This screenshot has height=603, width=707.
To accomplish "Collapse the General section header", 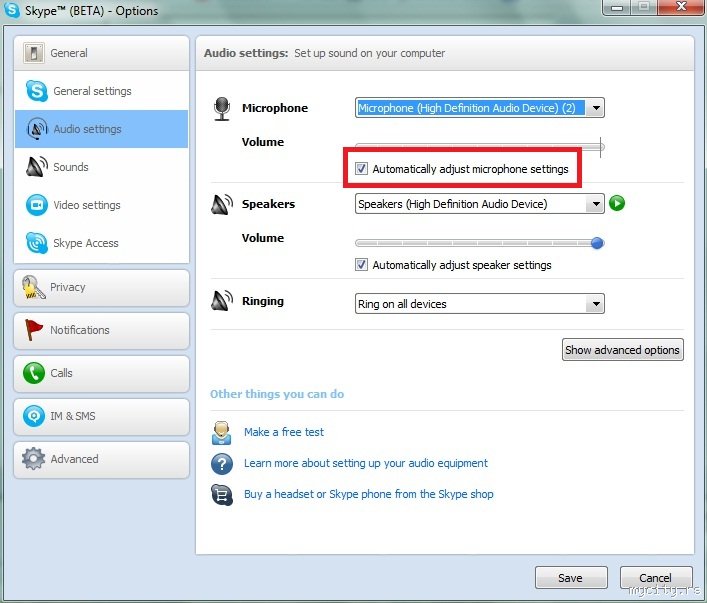I will (101, 53).
